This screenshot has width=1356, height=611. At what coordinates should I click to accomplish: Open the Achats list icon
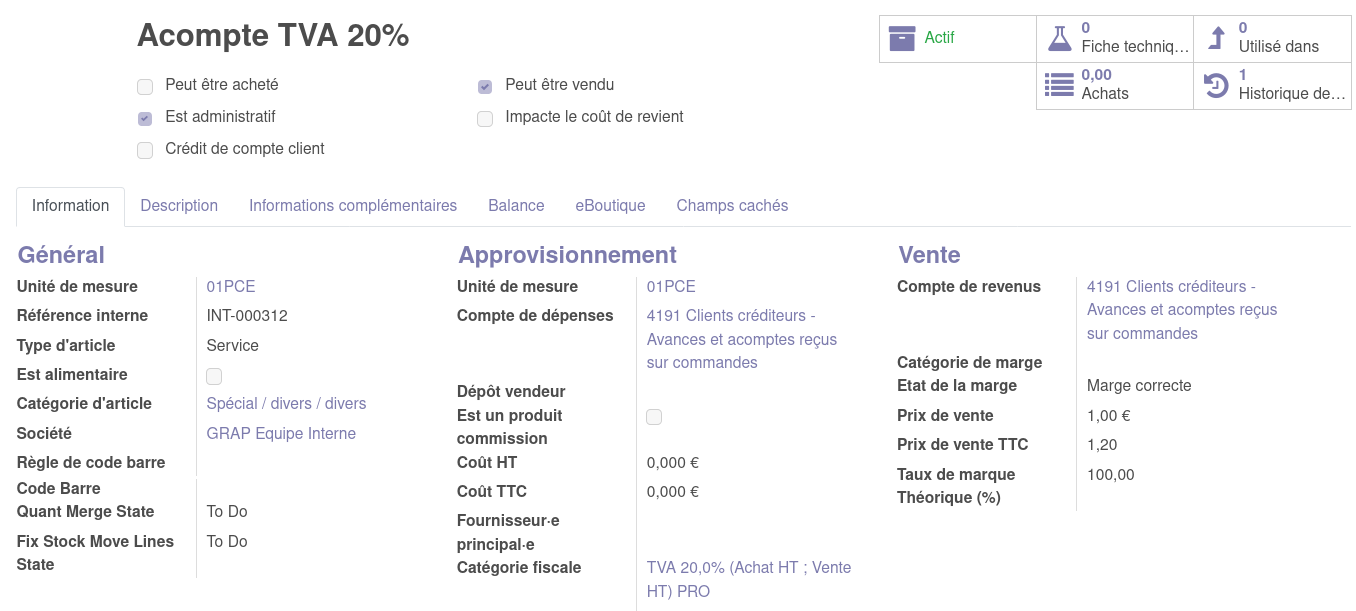[1059, 85]
